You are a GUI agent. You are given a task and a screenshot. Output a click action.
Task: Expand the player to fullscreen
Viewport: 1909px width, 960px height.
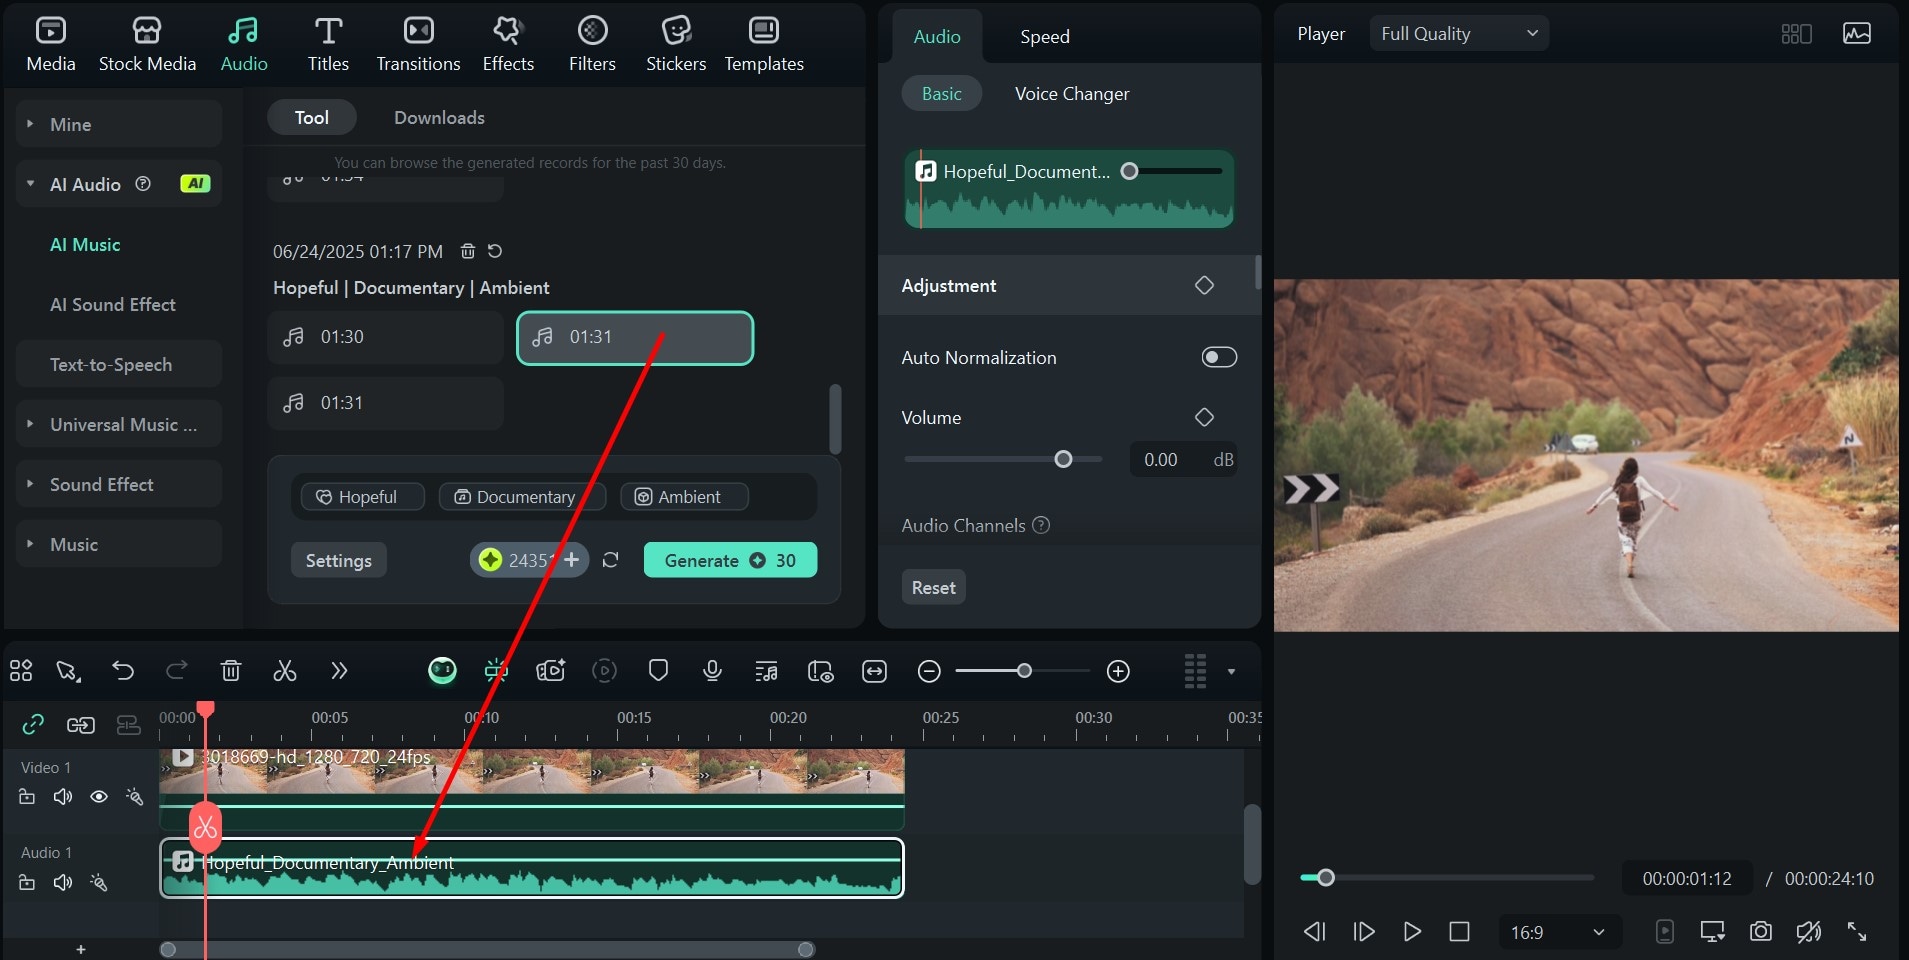(1857, 932)
